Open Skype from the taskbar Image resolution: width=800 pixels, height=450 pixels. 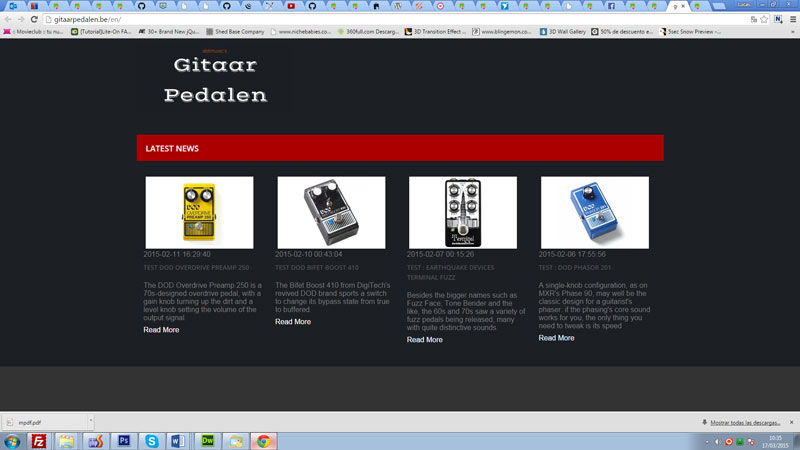[152, 441]
